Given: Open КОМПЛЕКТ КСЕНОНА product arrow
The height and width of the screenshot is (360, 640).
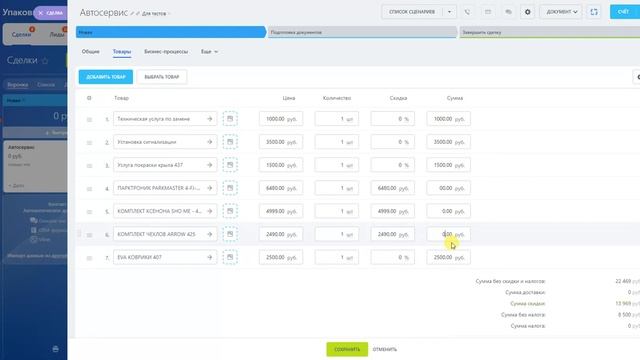Looking at the screenshot, I should [x=209, y=211].
